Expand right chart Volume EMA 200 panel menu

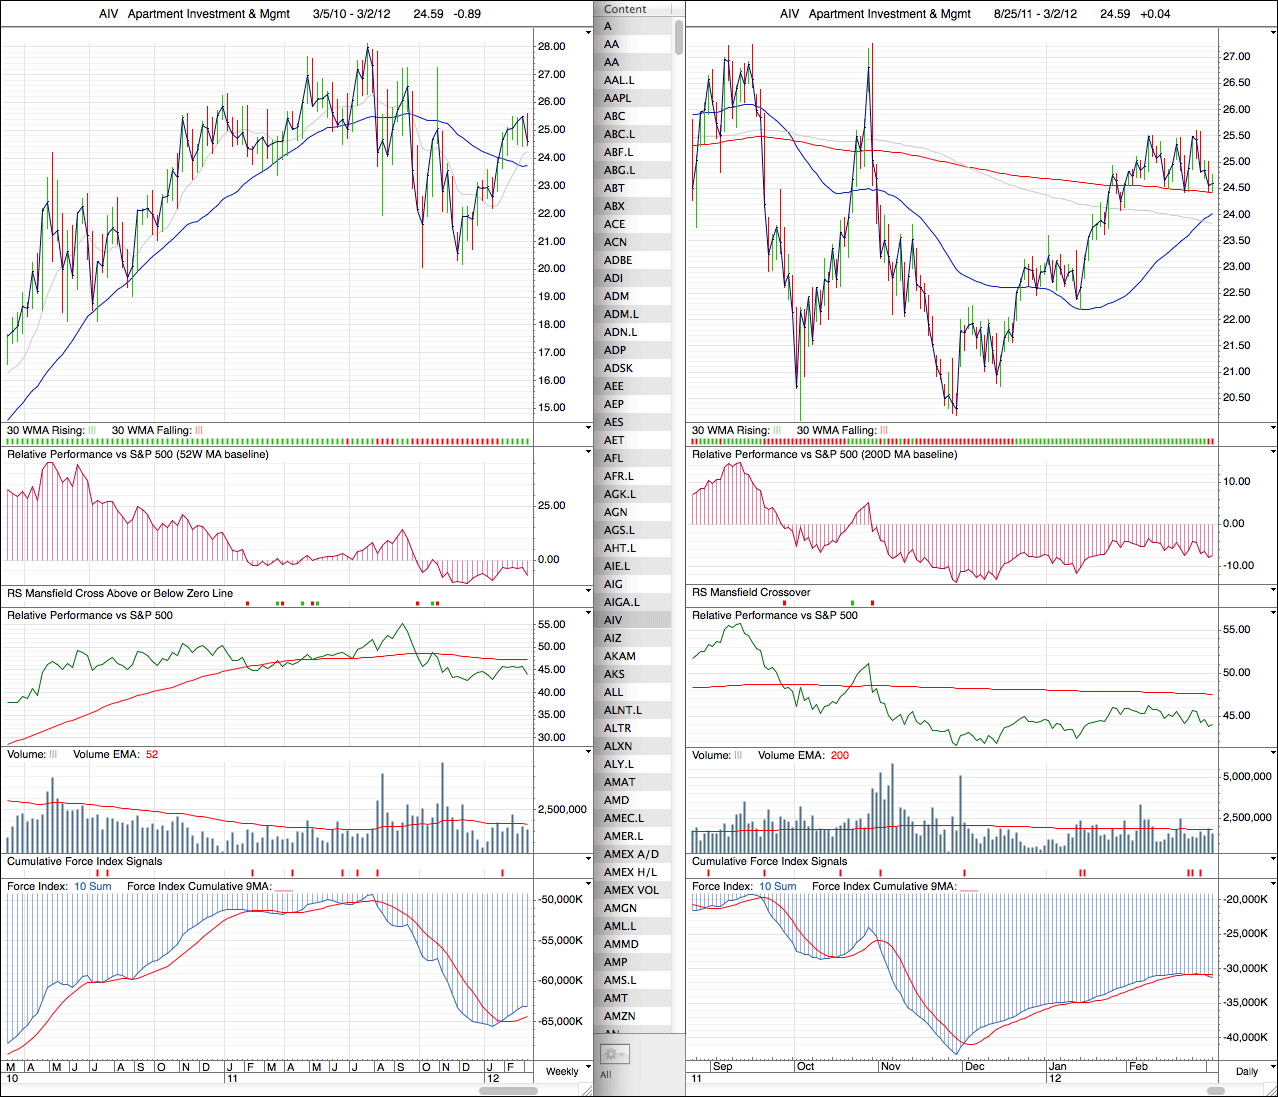1272,754
